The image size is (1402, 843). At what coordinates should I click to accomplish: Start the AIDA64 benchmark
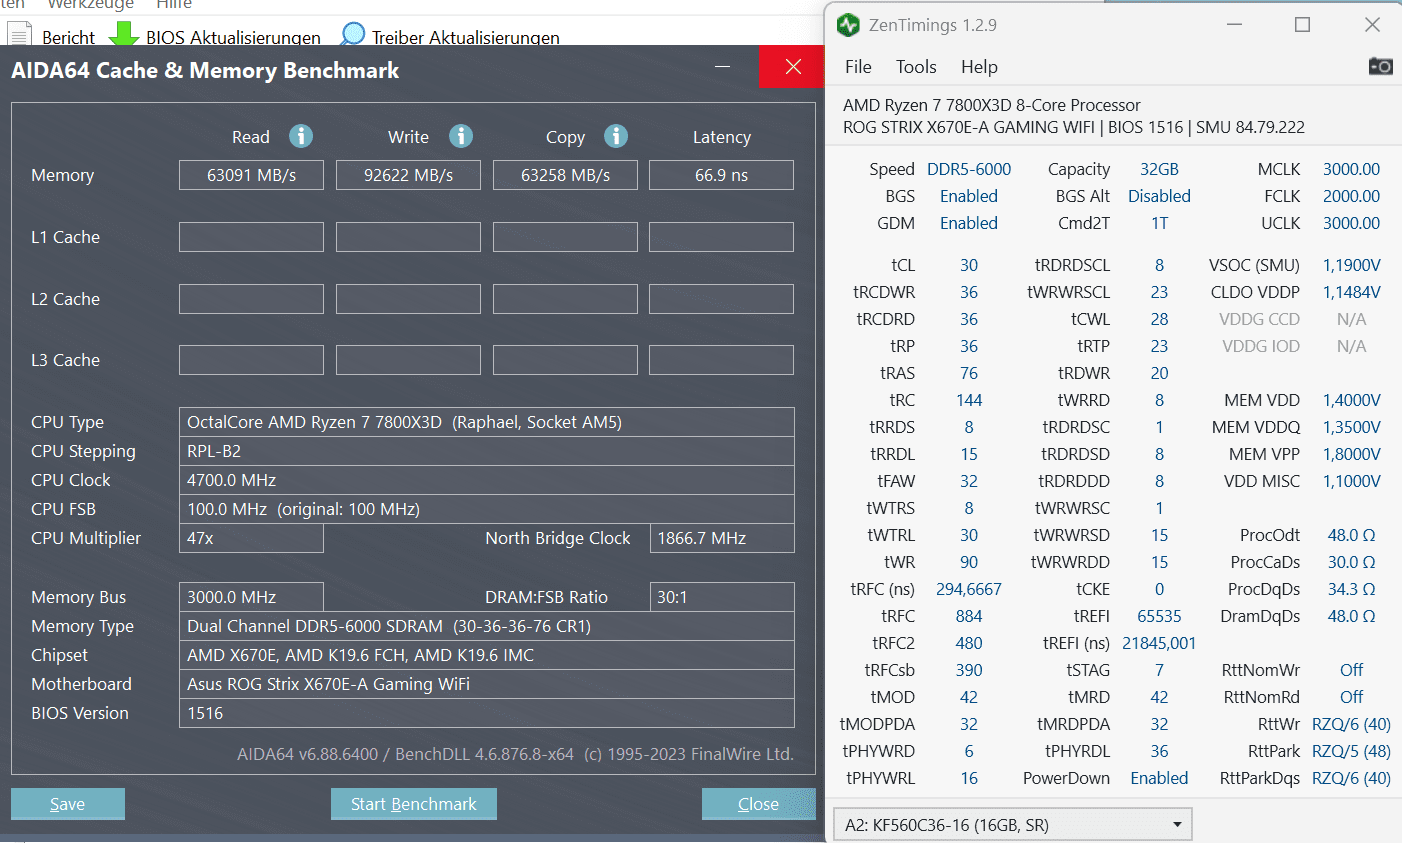[414, 804]
